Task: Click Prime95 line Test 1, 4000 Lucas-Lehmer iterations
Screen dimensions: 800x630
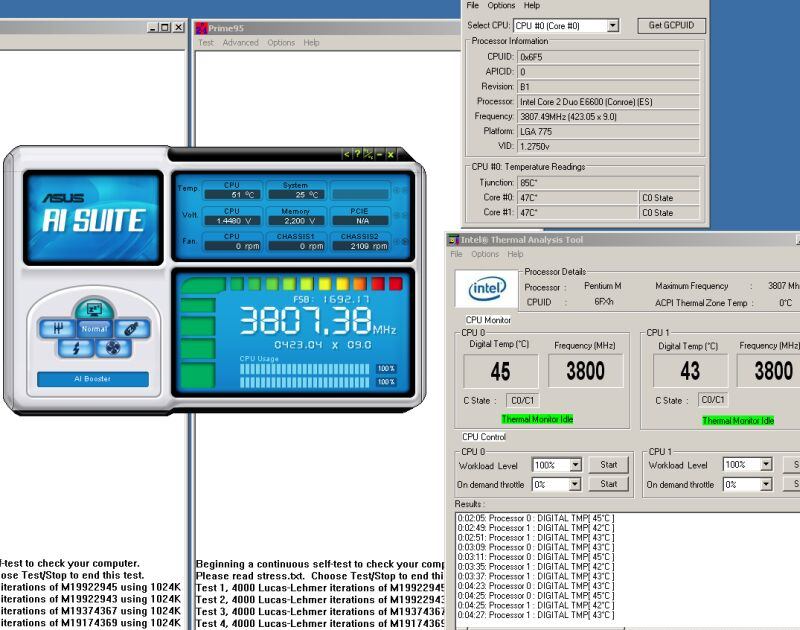Action: click(x=320, y=588)
